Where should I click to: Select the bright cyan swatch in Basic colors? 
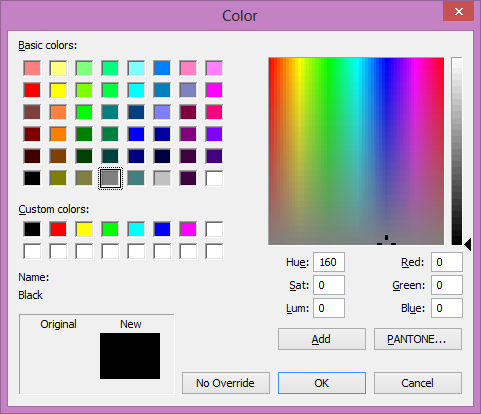pos(136,90)
